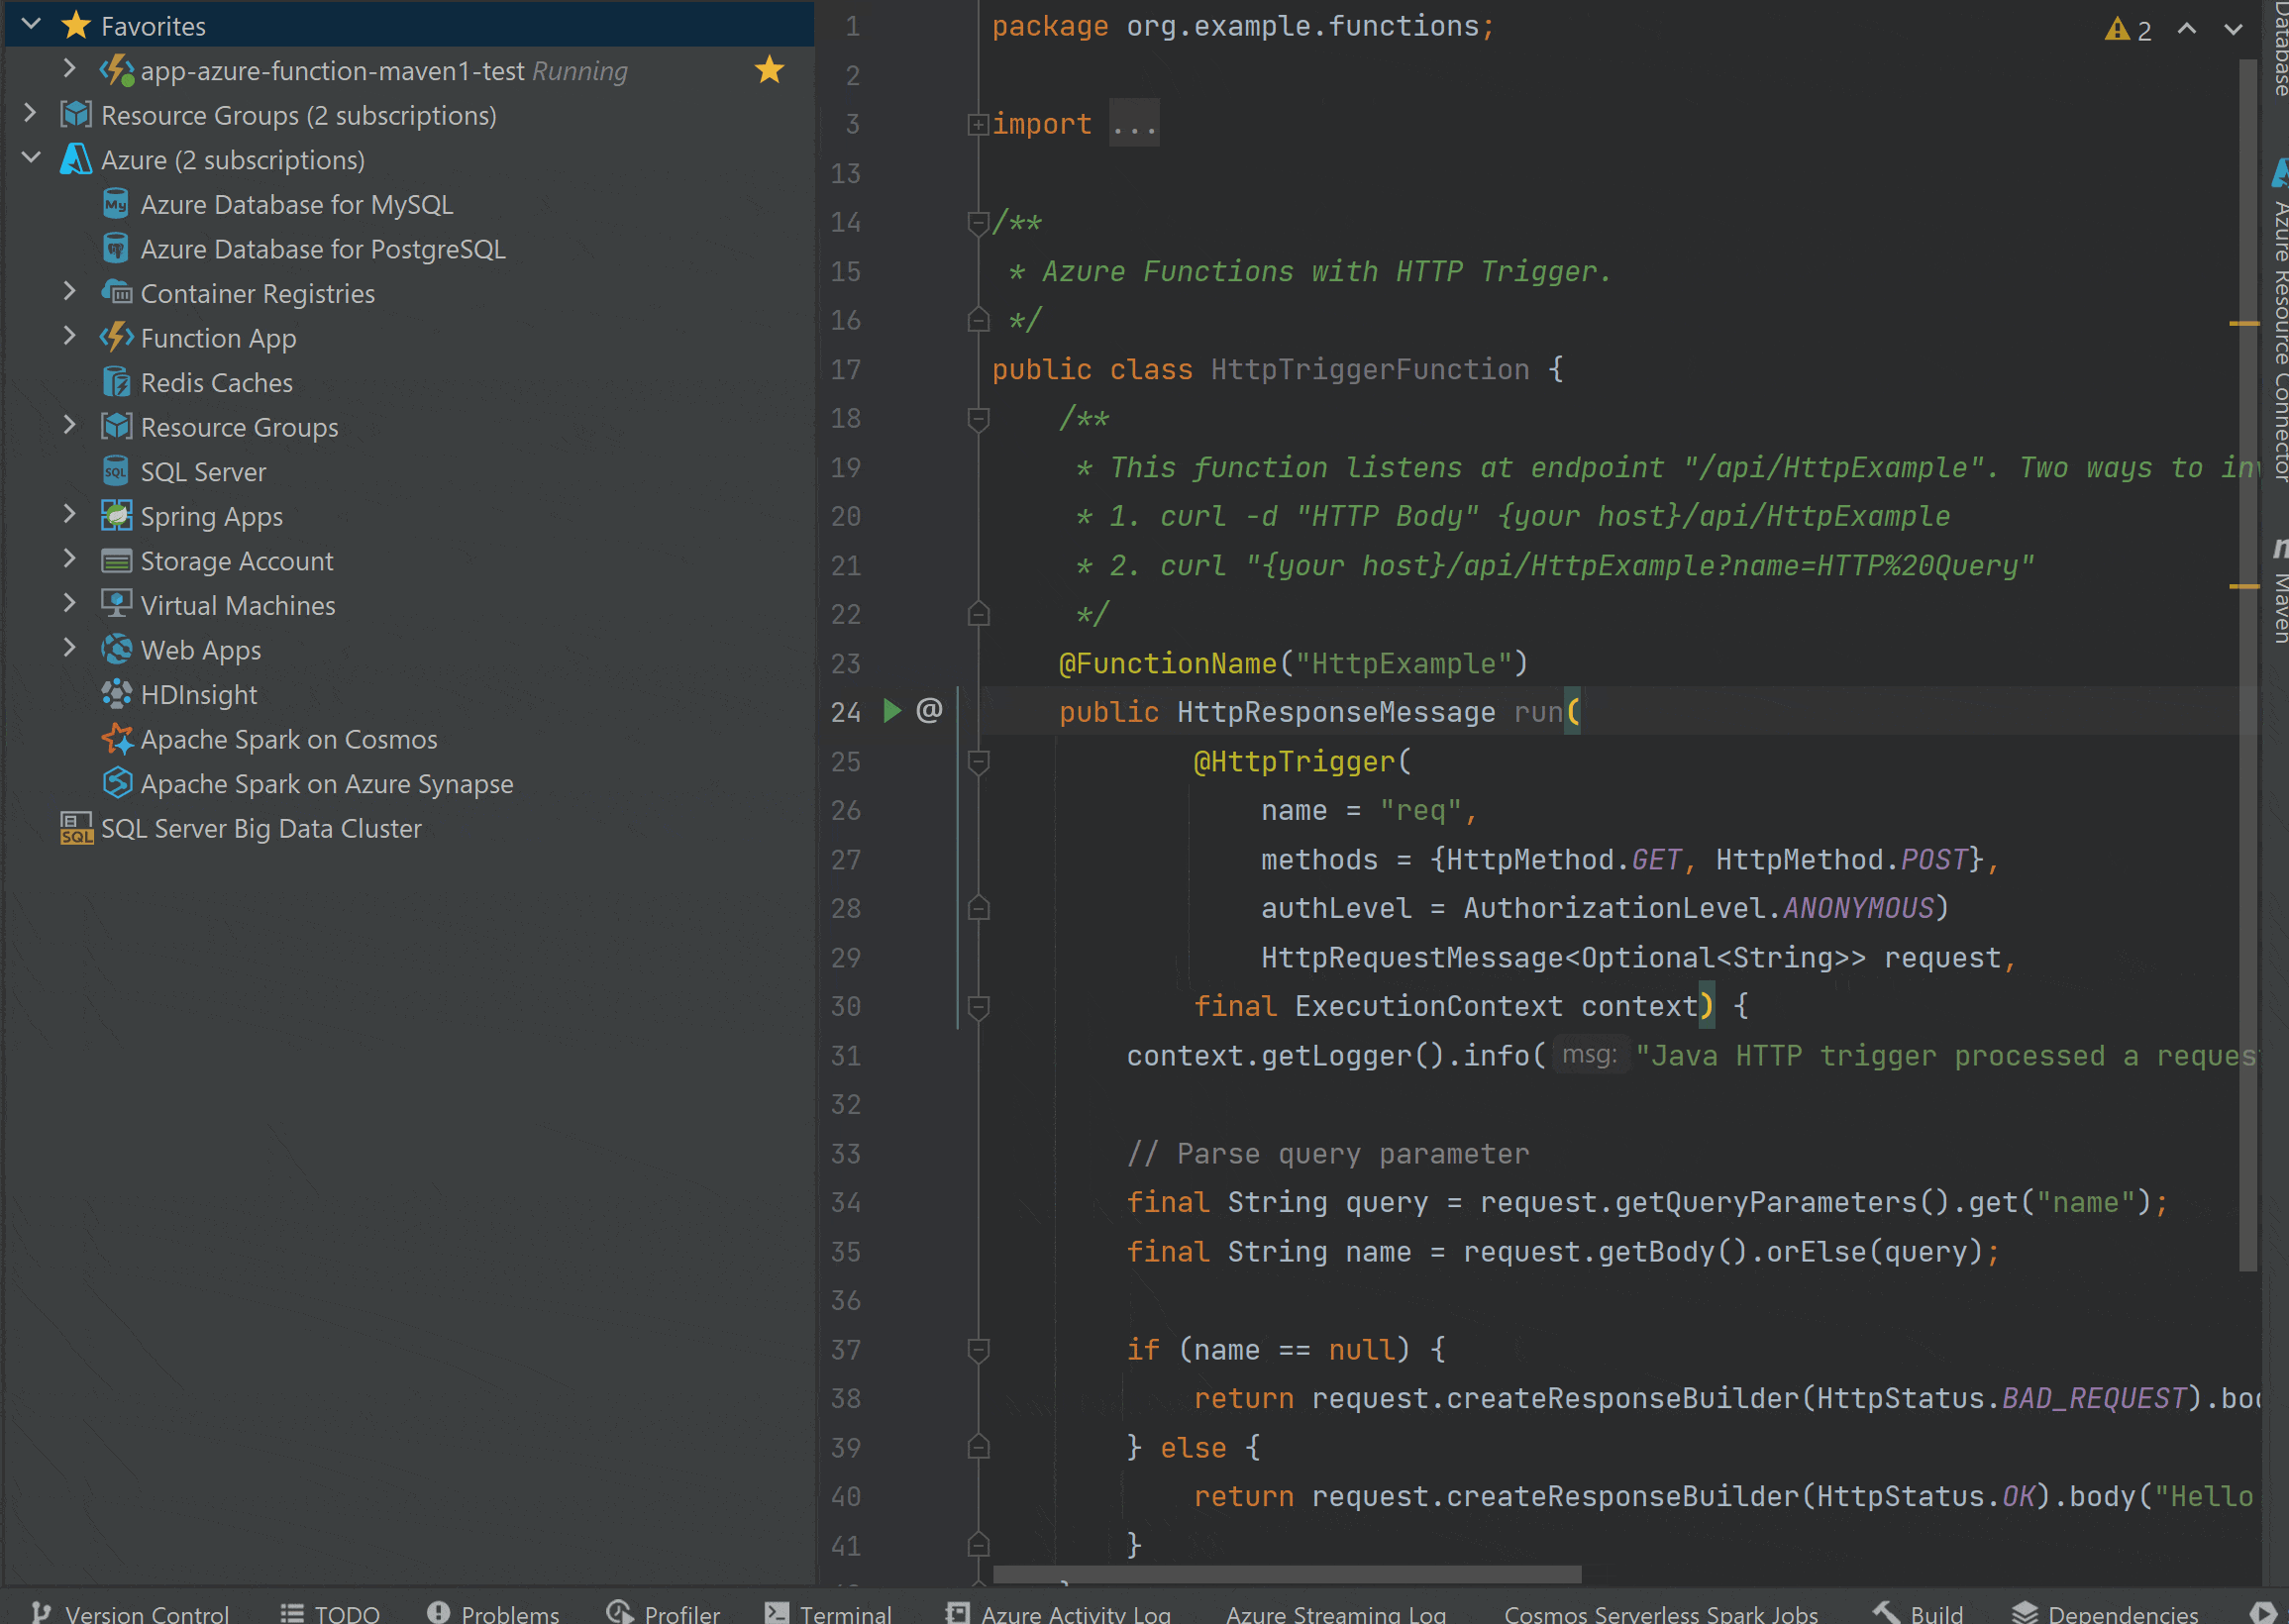Expand Resource Groups (2 subscriptions) node
Image resolution: width=2289 pixels, height=1624 pixels.
pos(30,113)
